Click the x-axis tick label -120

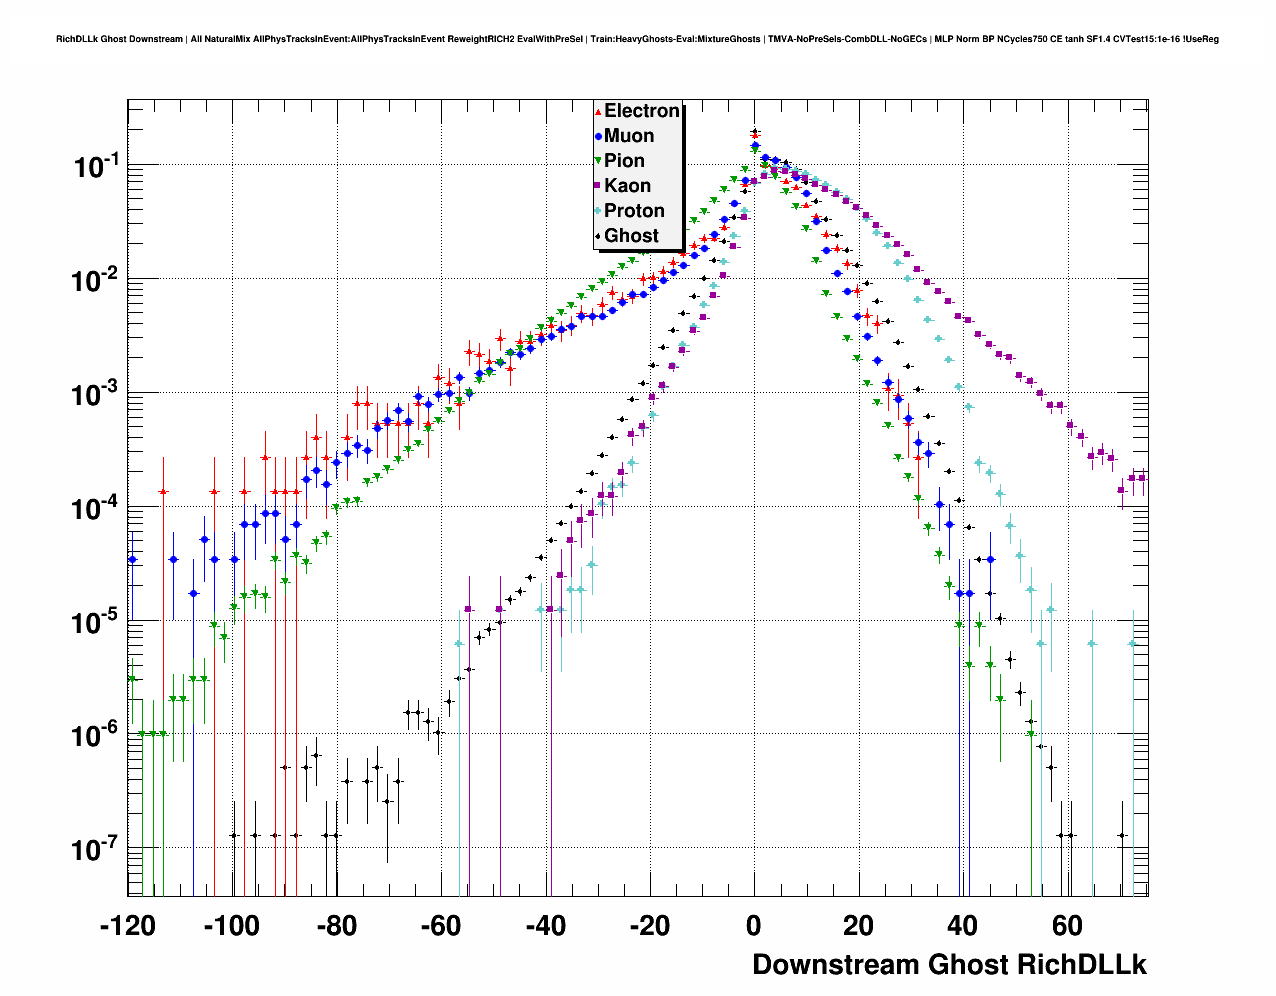[128, 926]
